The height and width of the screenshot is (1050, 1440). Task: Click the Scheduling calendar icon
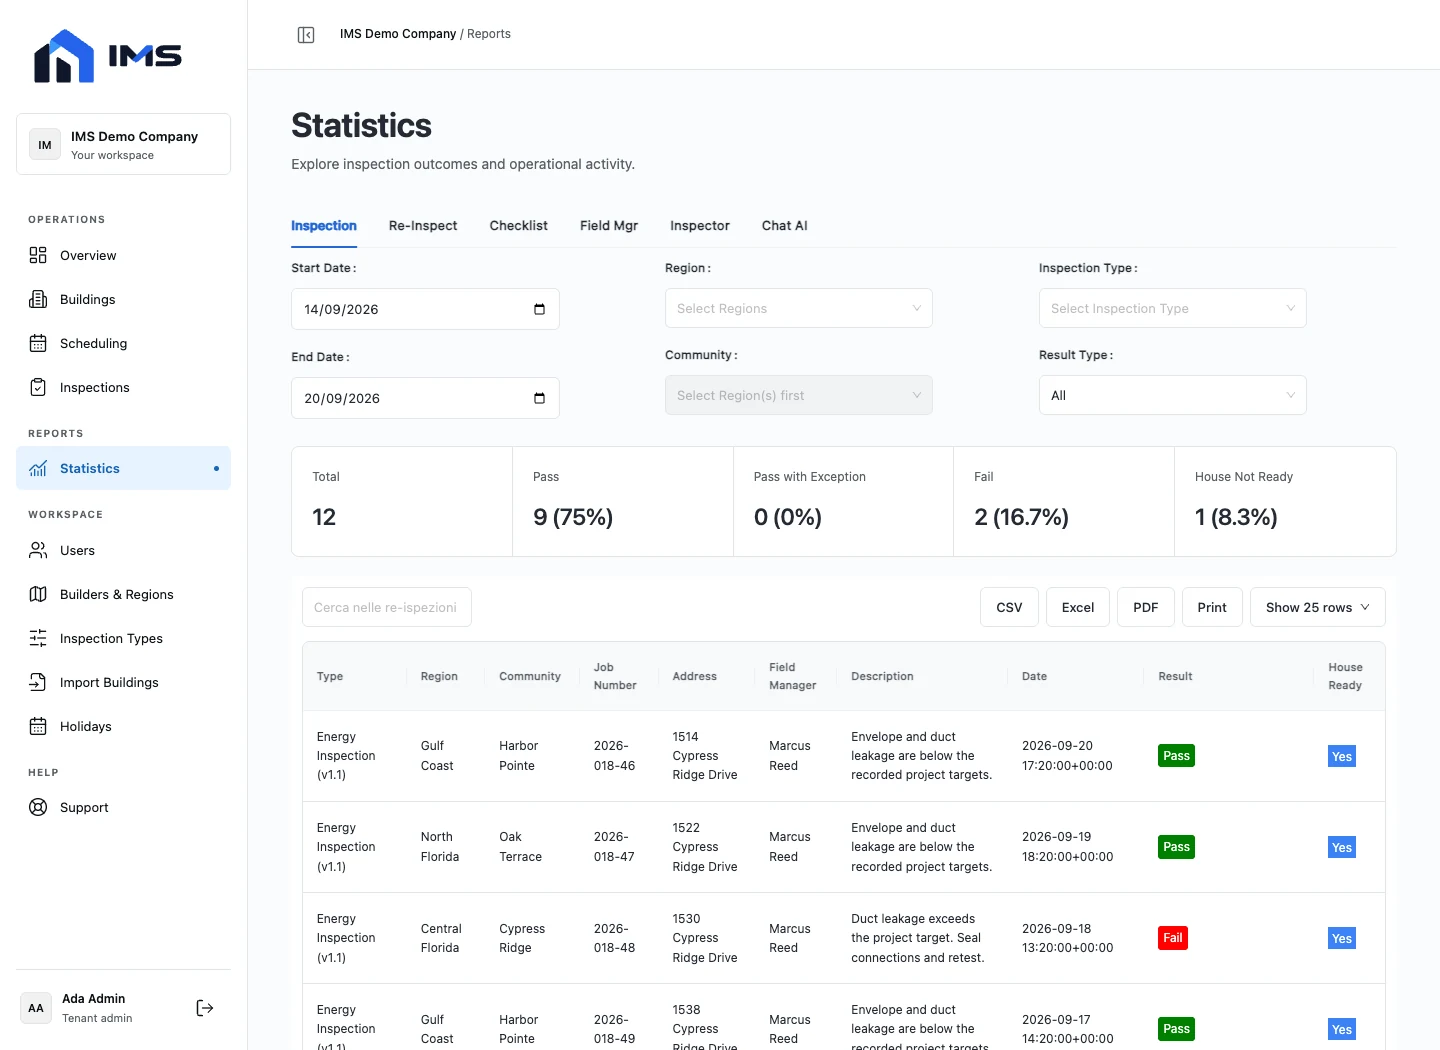click(38, 343)
